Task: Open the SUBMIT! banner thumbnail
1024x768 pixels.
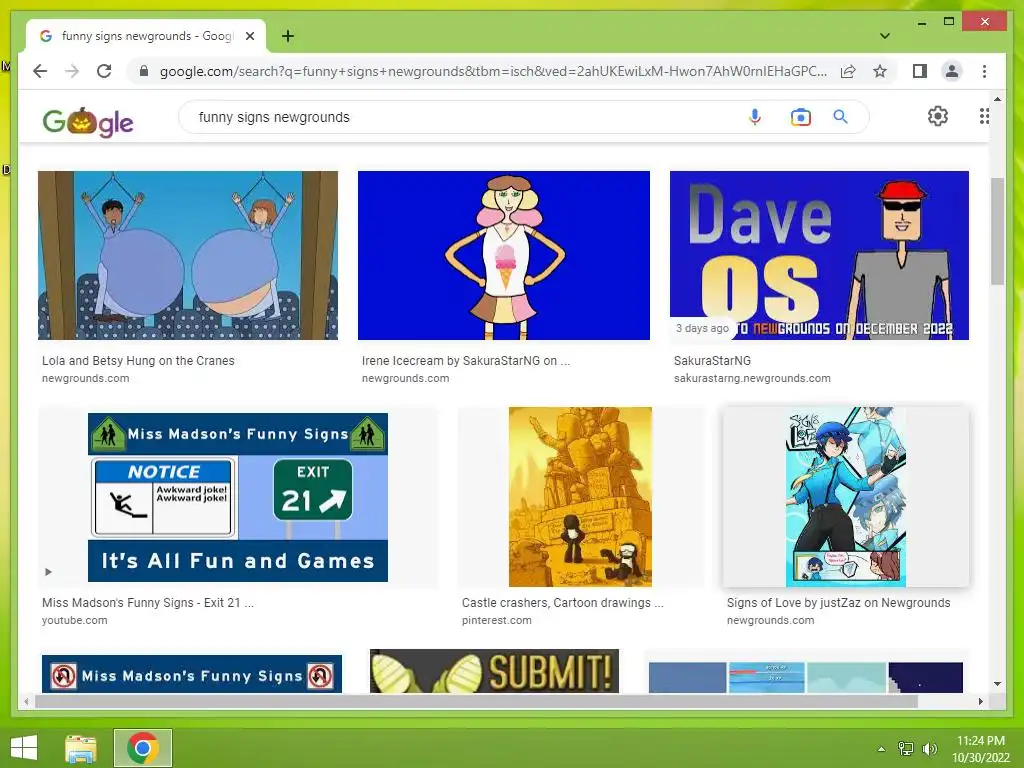Action: tap(494, 671)
